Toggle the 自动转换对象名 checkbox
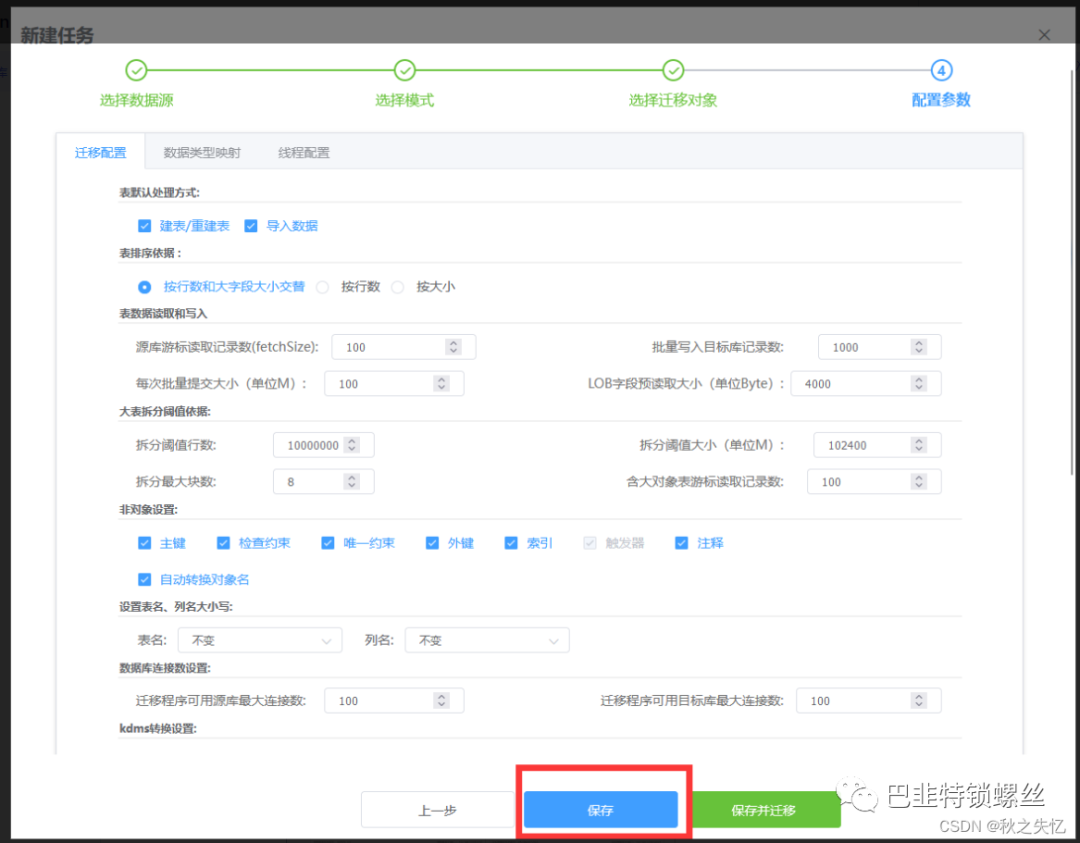Screen dimensions: 1080x843 [144, 579]
